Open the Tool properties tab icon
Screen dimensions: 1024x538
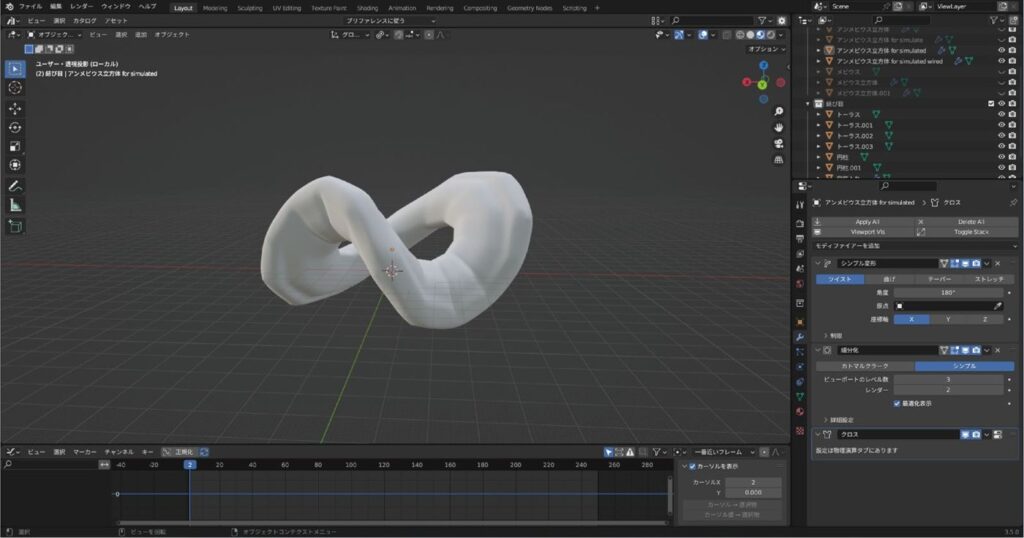point(800,205)
